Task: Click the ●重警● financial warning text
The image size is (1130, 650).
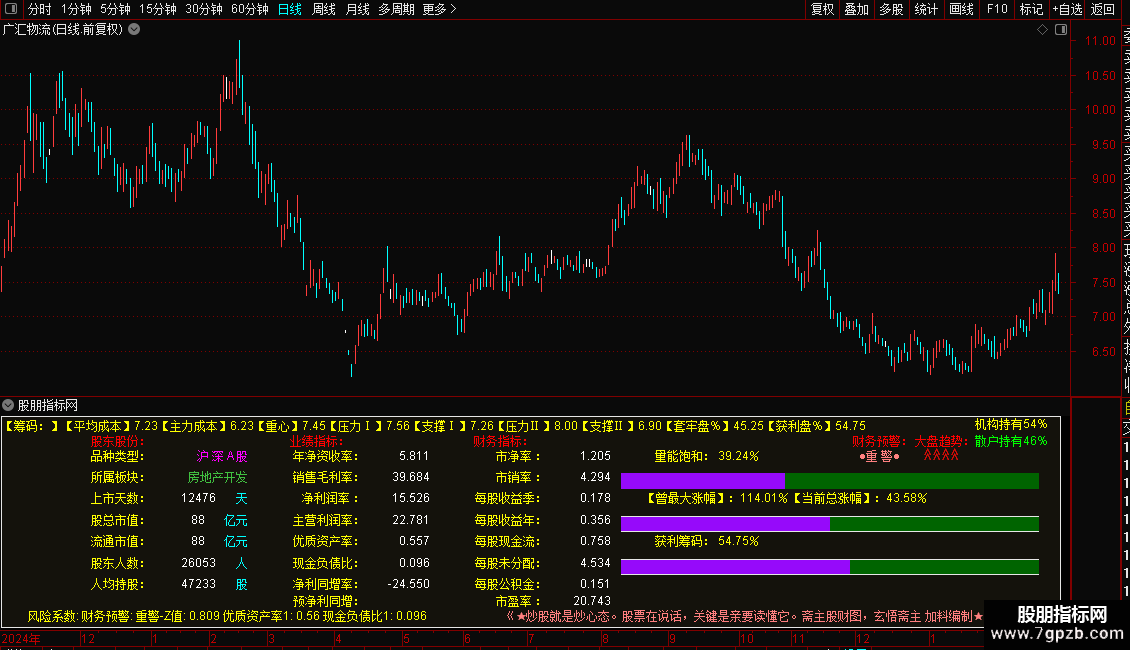Action: tap(879, 457)
